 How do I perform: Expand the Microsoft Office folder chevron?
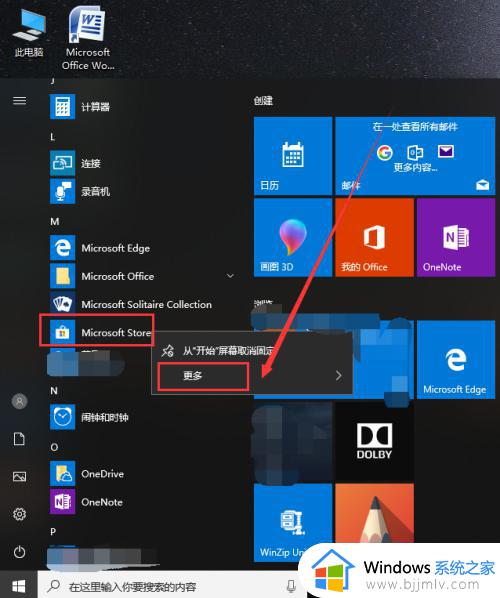(230, 276)
